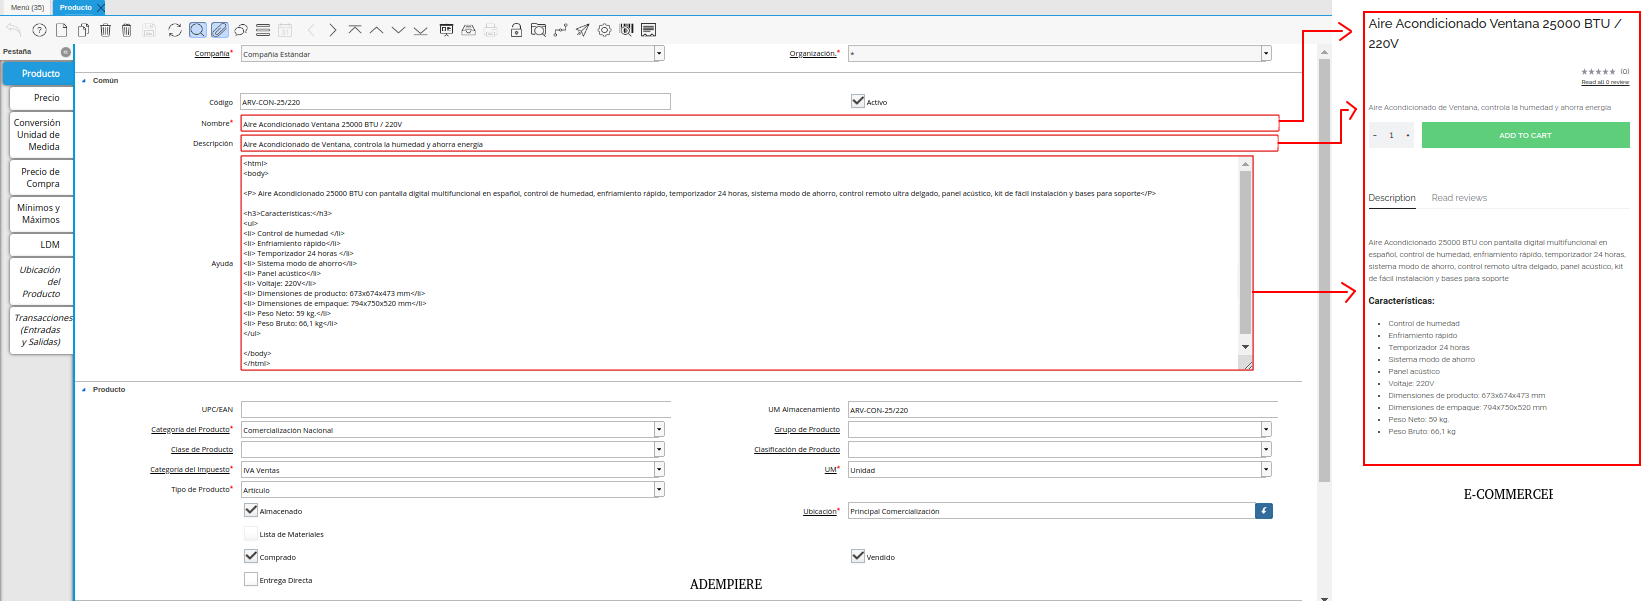Create a new record with blank-page icon
The image size is (1643, 602).
click(61, 30)
